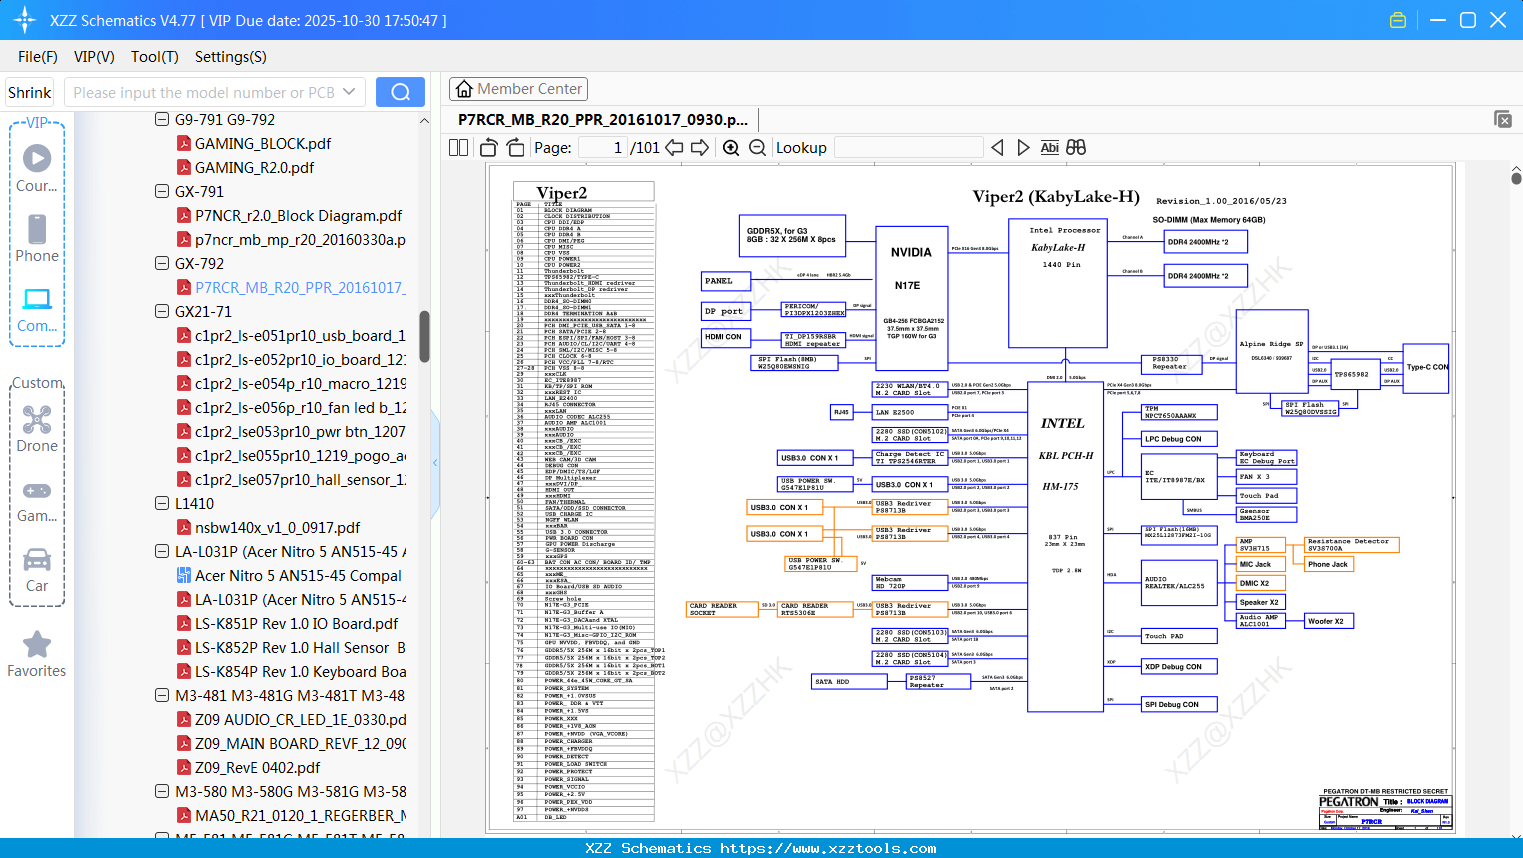Focus the model number or PCB search field

204,92
